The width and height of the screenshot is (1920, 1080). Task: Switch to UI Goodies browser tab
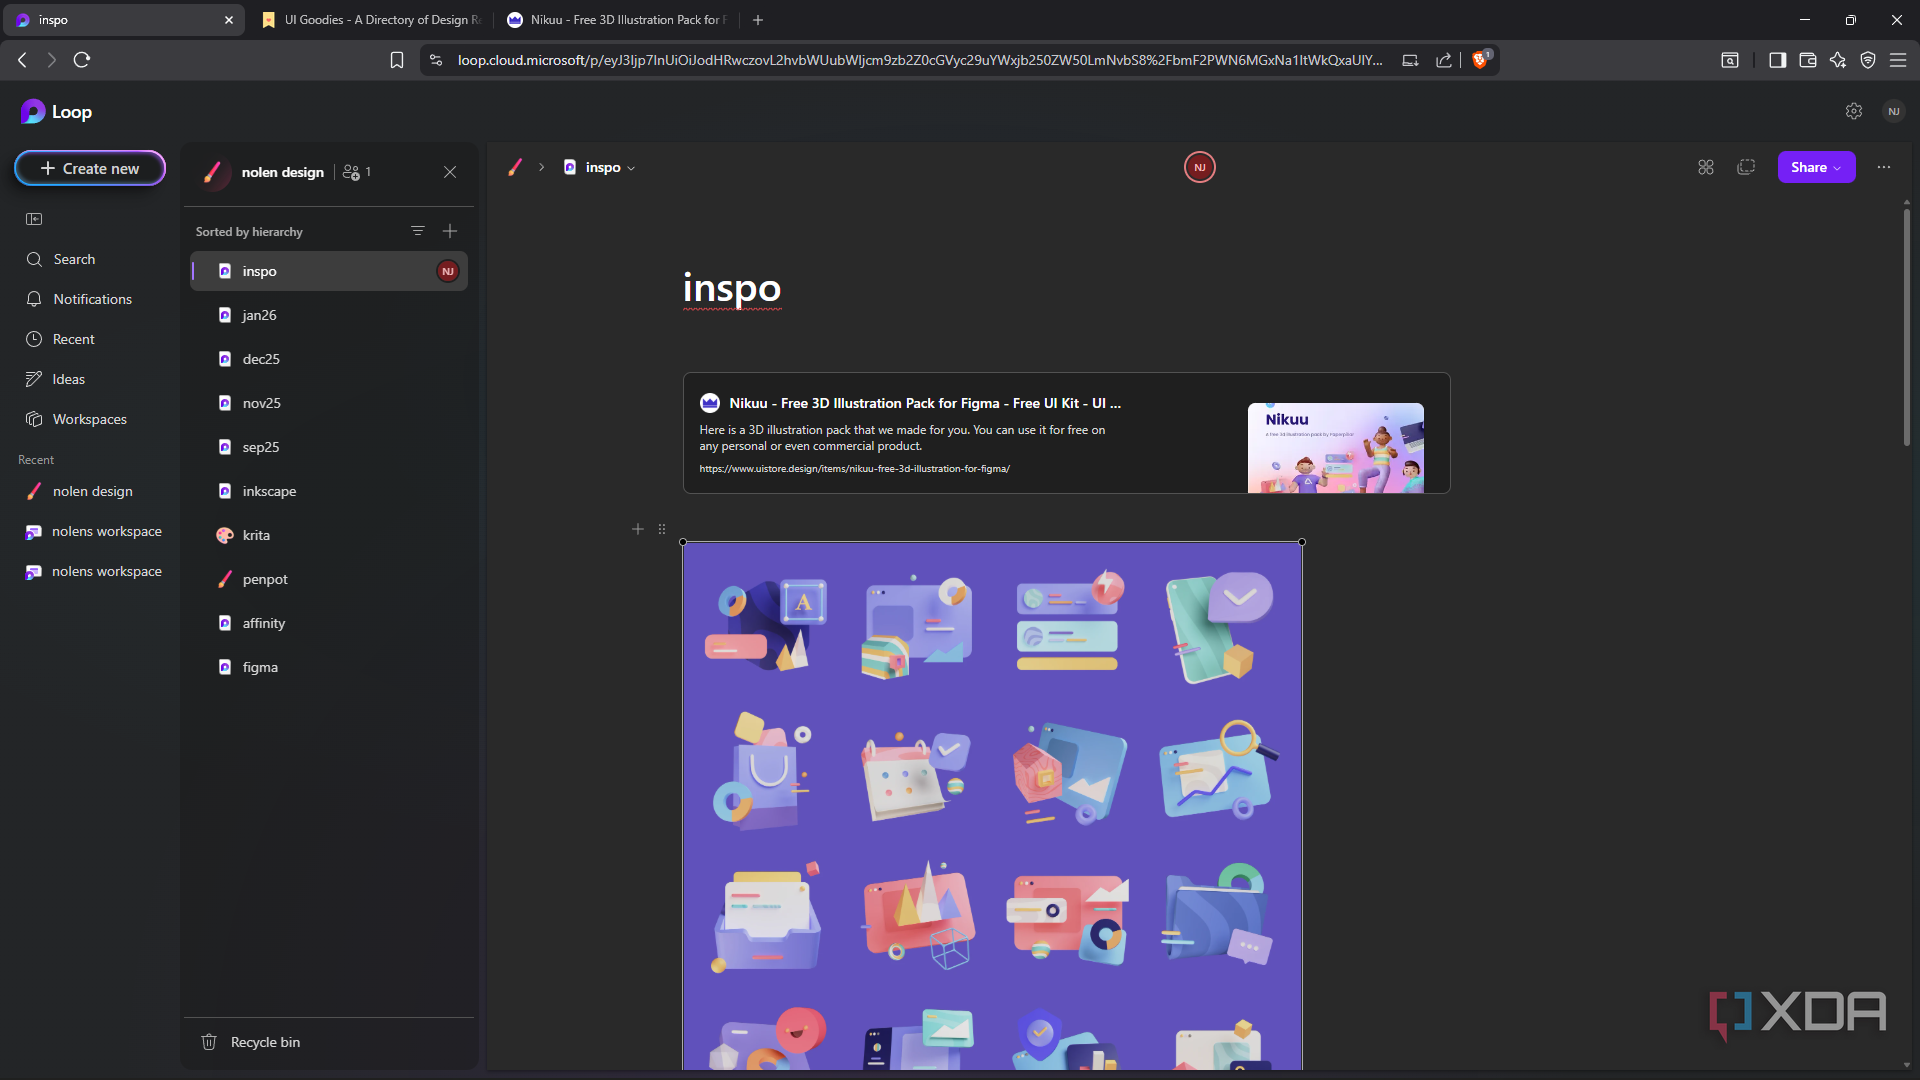[x=370, y=20]
